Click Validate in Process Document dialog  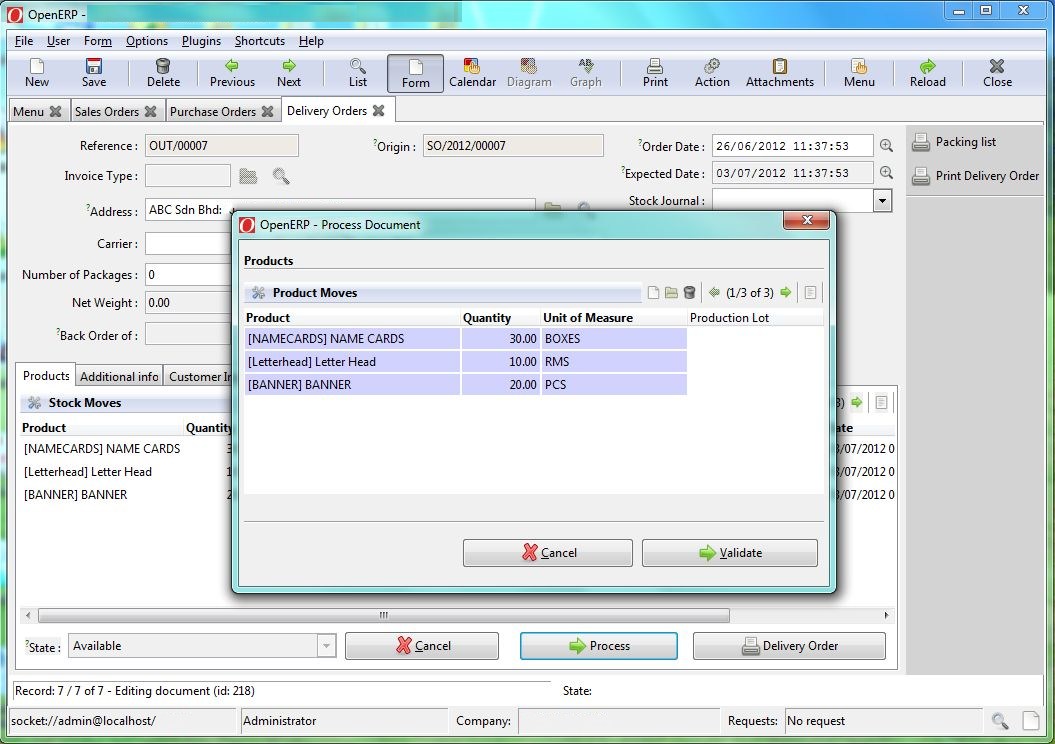729,553
